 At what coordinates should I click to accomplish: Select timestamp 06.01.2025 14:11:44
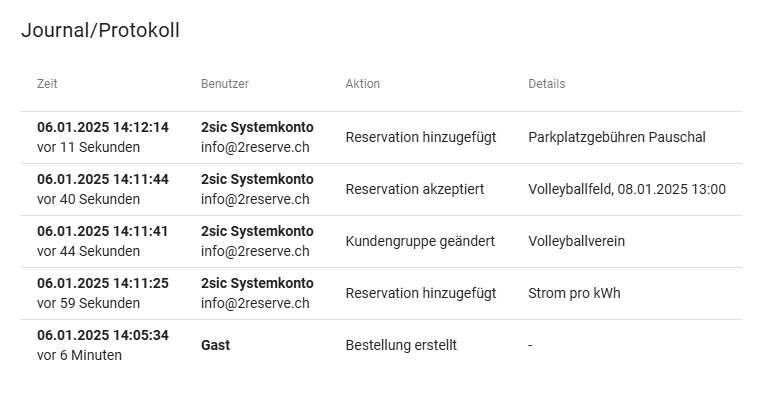[103, 179]
